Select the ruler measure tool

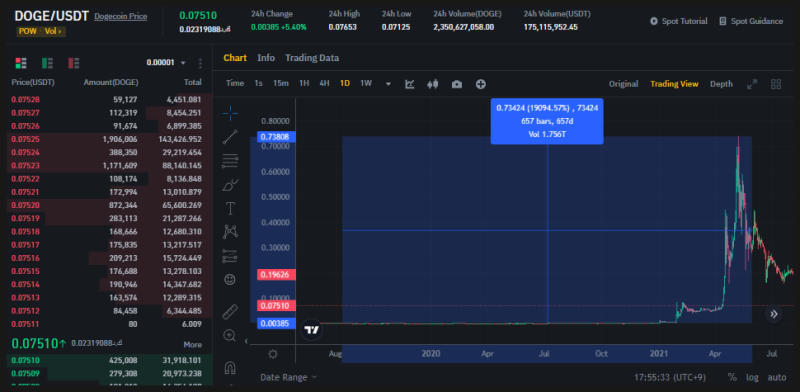(x=230, y=311)
